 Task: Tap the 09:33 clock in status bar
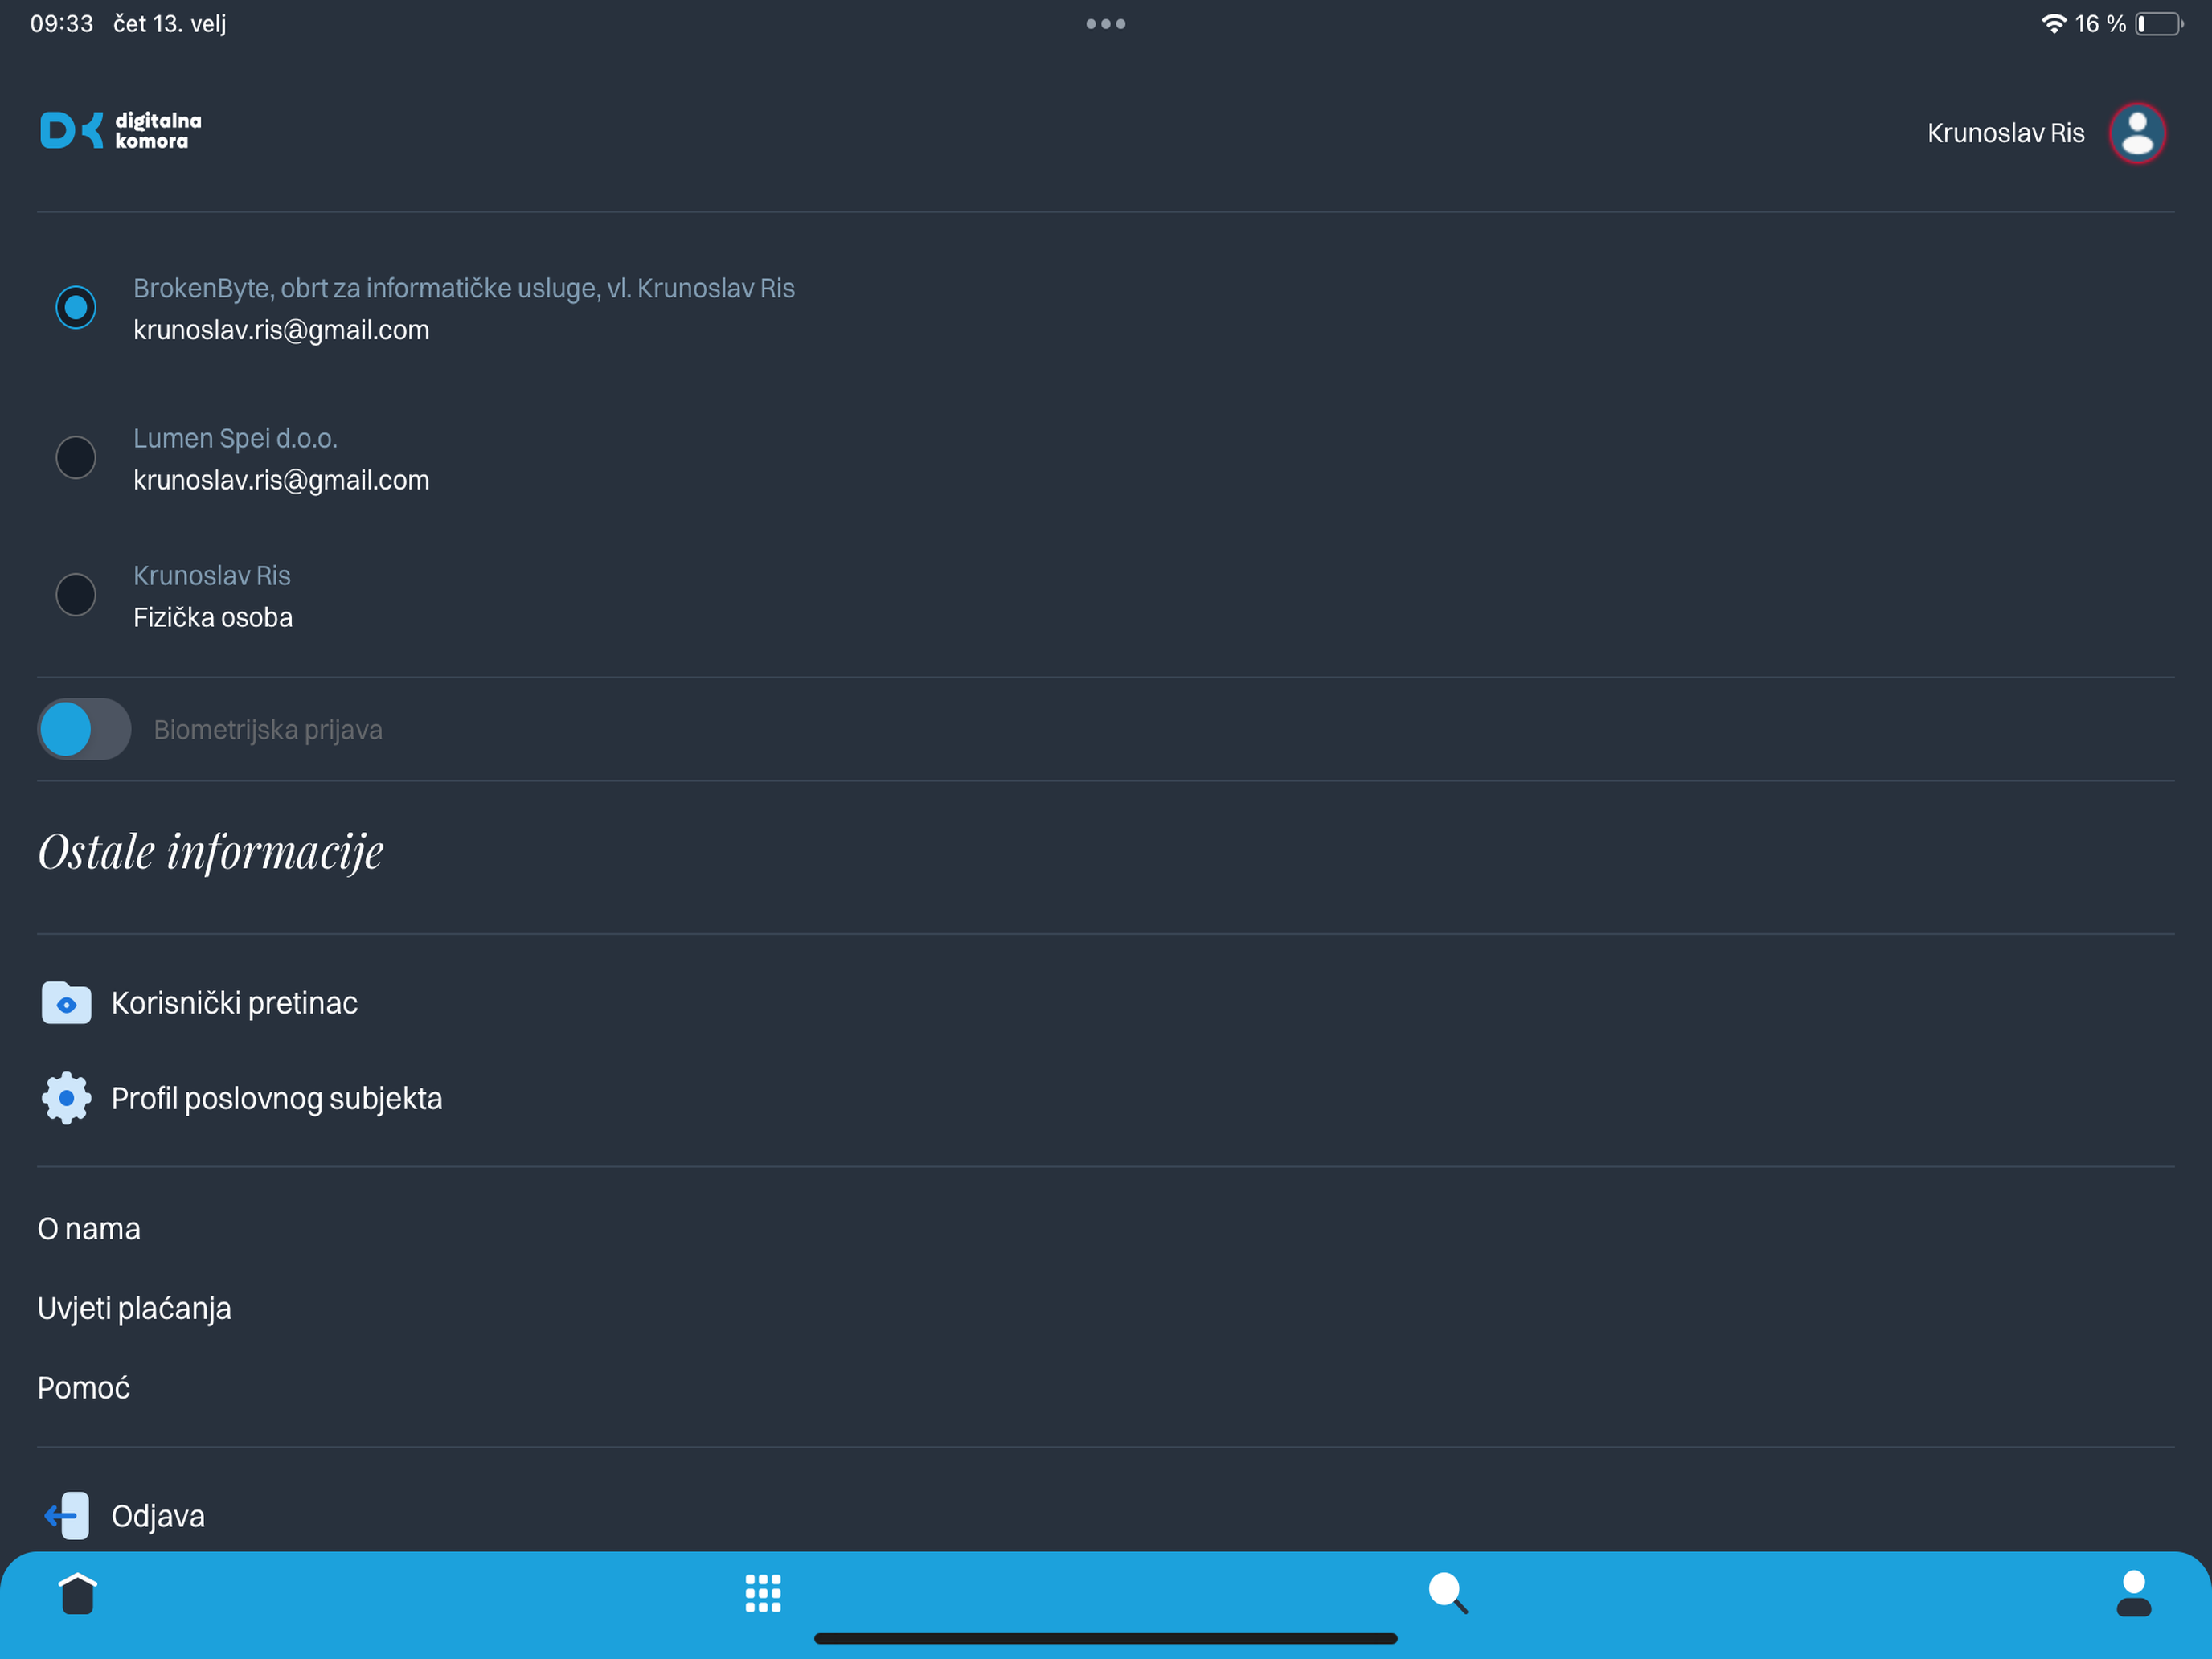click(61, 24)
